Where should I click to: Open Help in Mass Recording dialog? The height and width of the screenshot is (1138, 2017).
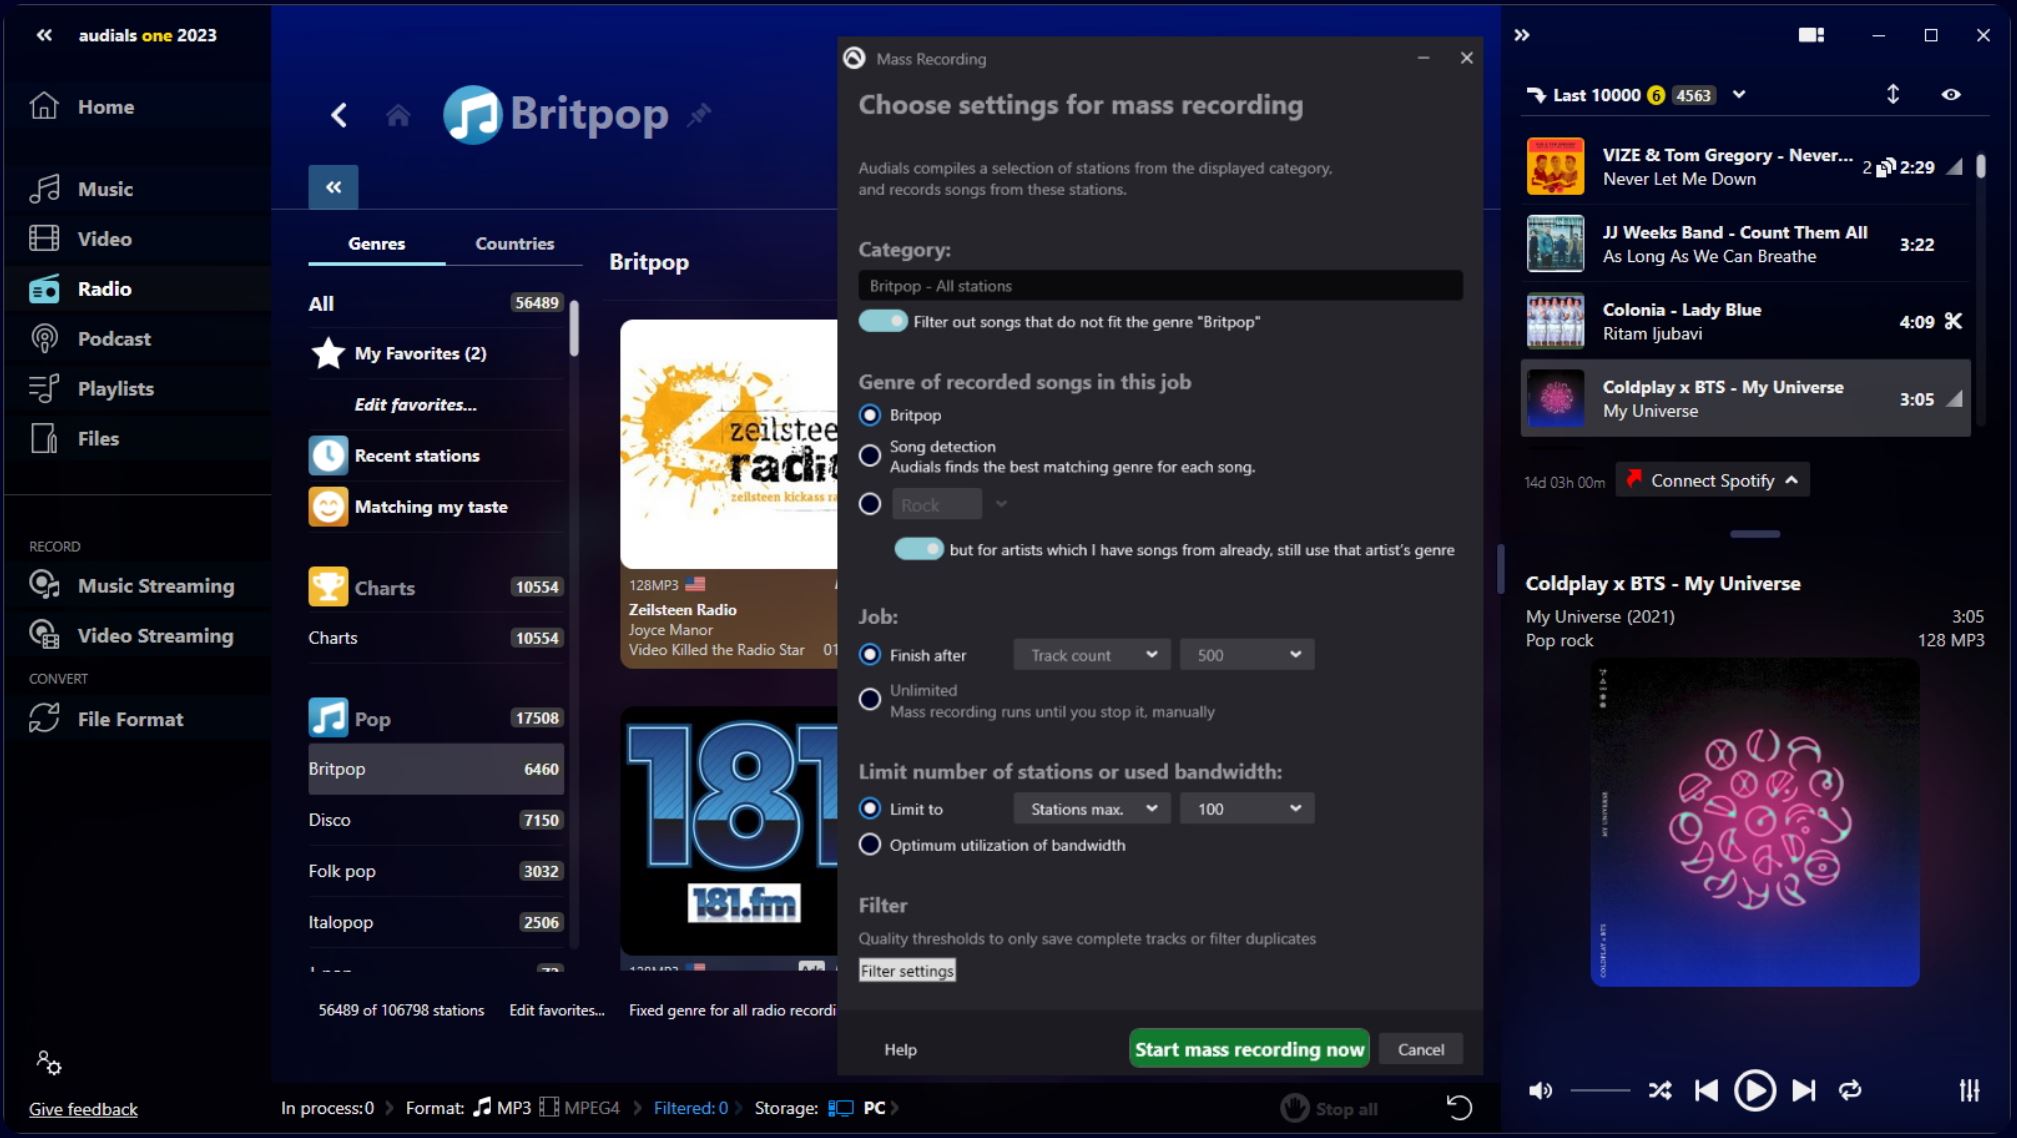coord(900,1050)
